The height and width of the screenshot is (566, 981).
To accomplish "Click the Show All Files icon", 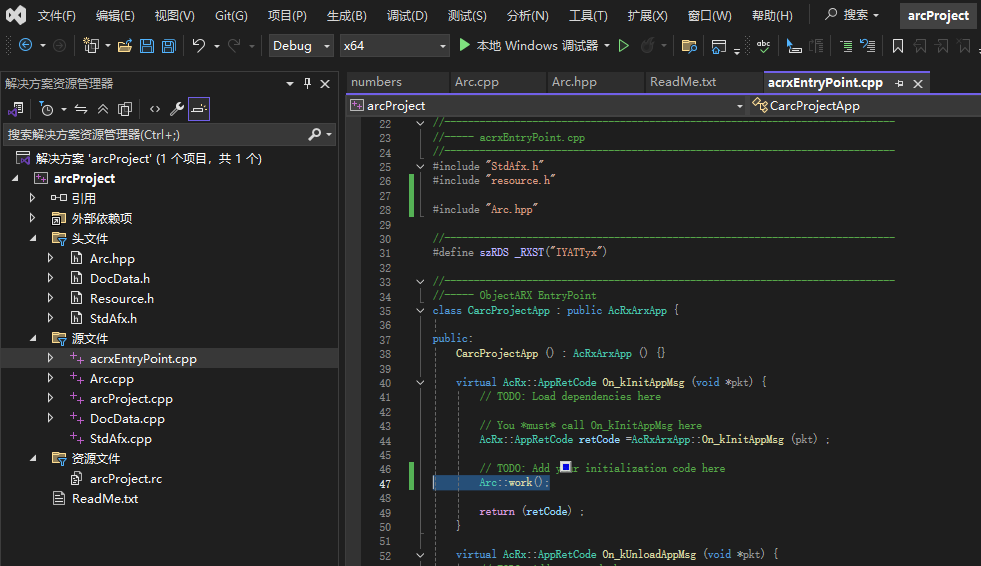I will [x=125, y=109].
